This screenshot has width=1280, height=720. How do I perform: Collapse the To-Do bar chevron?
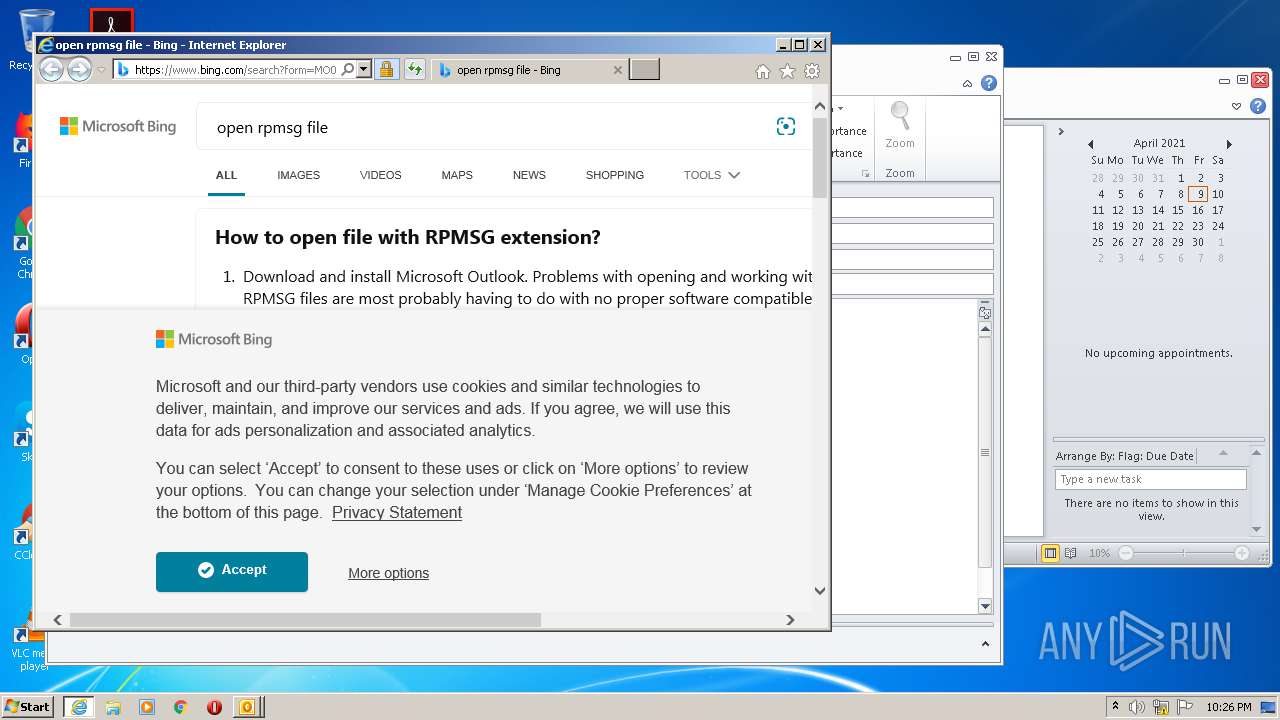coord(1061,131)
